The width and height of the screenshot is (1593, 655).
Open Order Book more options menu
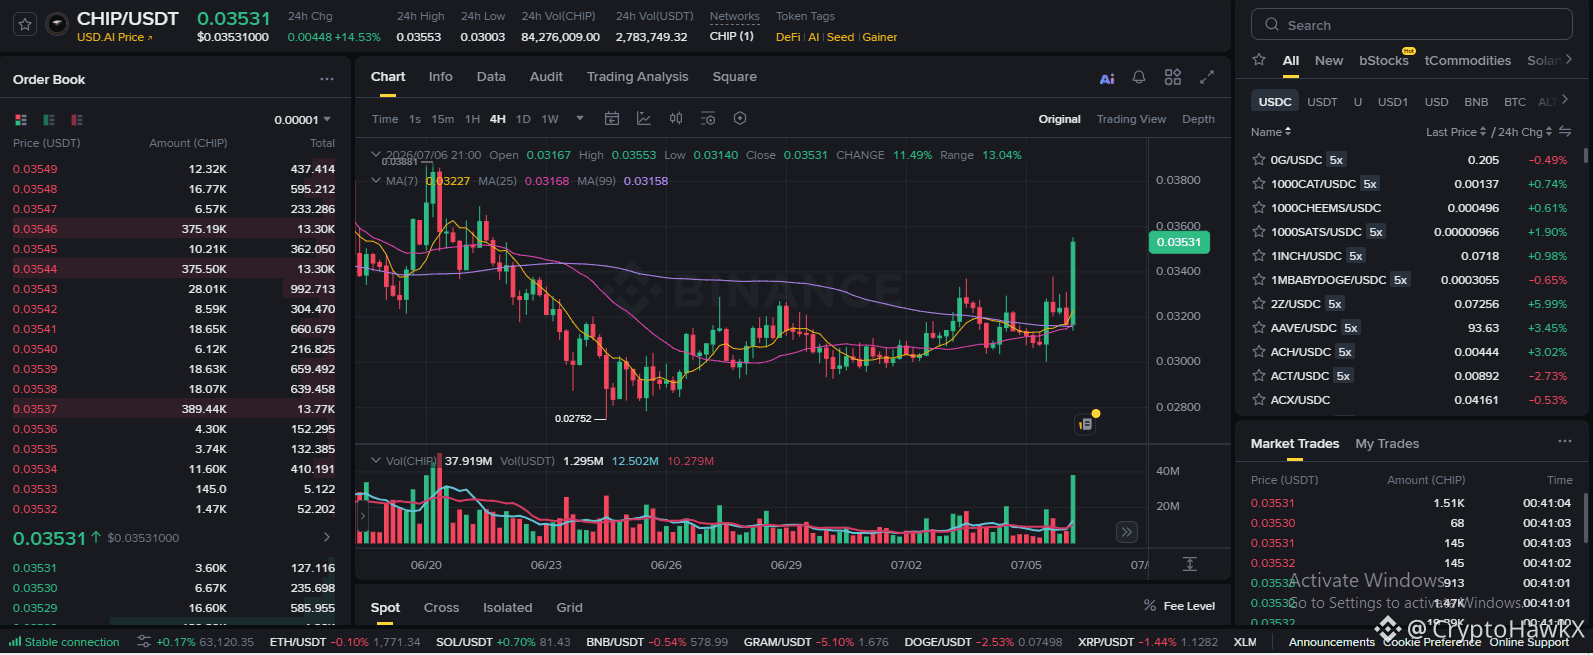tap(327, 79)
